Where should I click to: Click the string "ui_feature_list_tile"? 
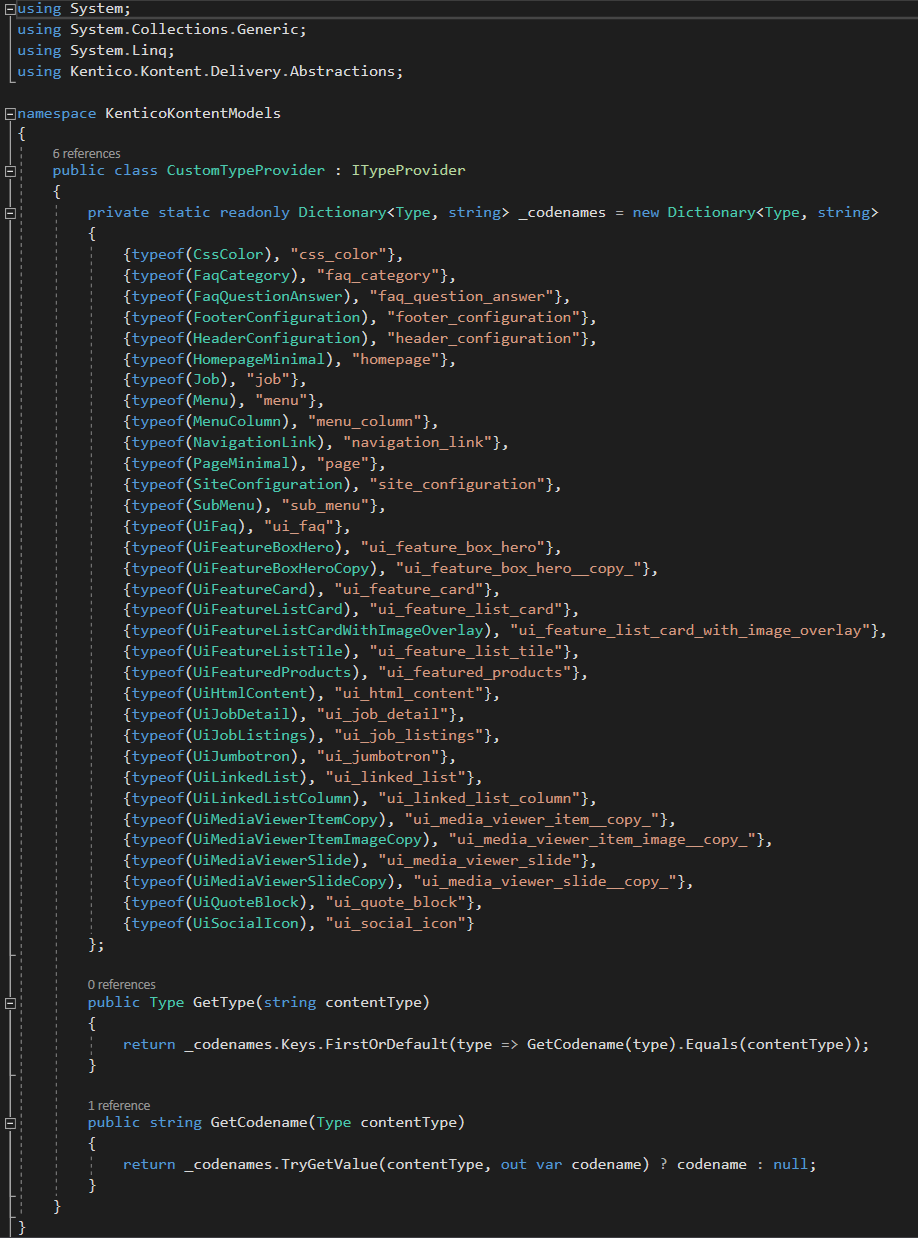click(465, 654)
